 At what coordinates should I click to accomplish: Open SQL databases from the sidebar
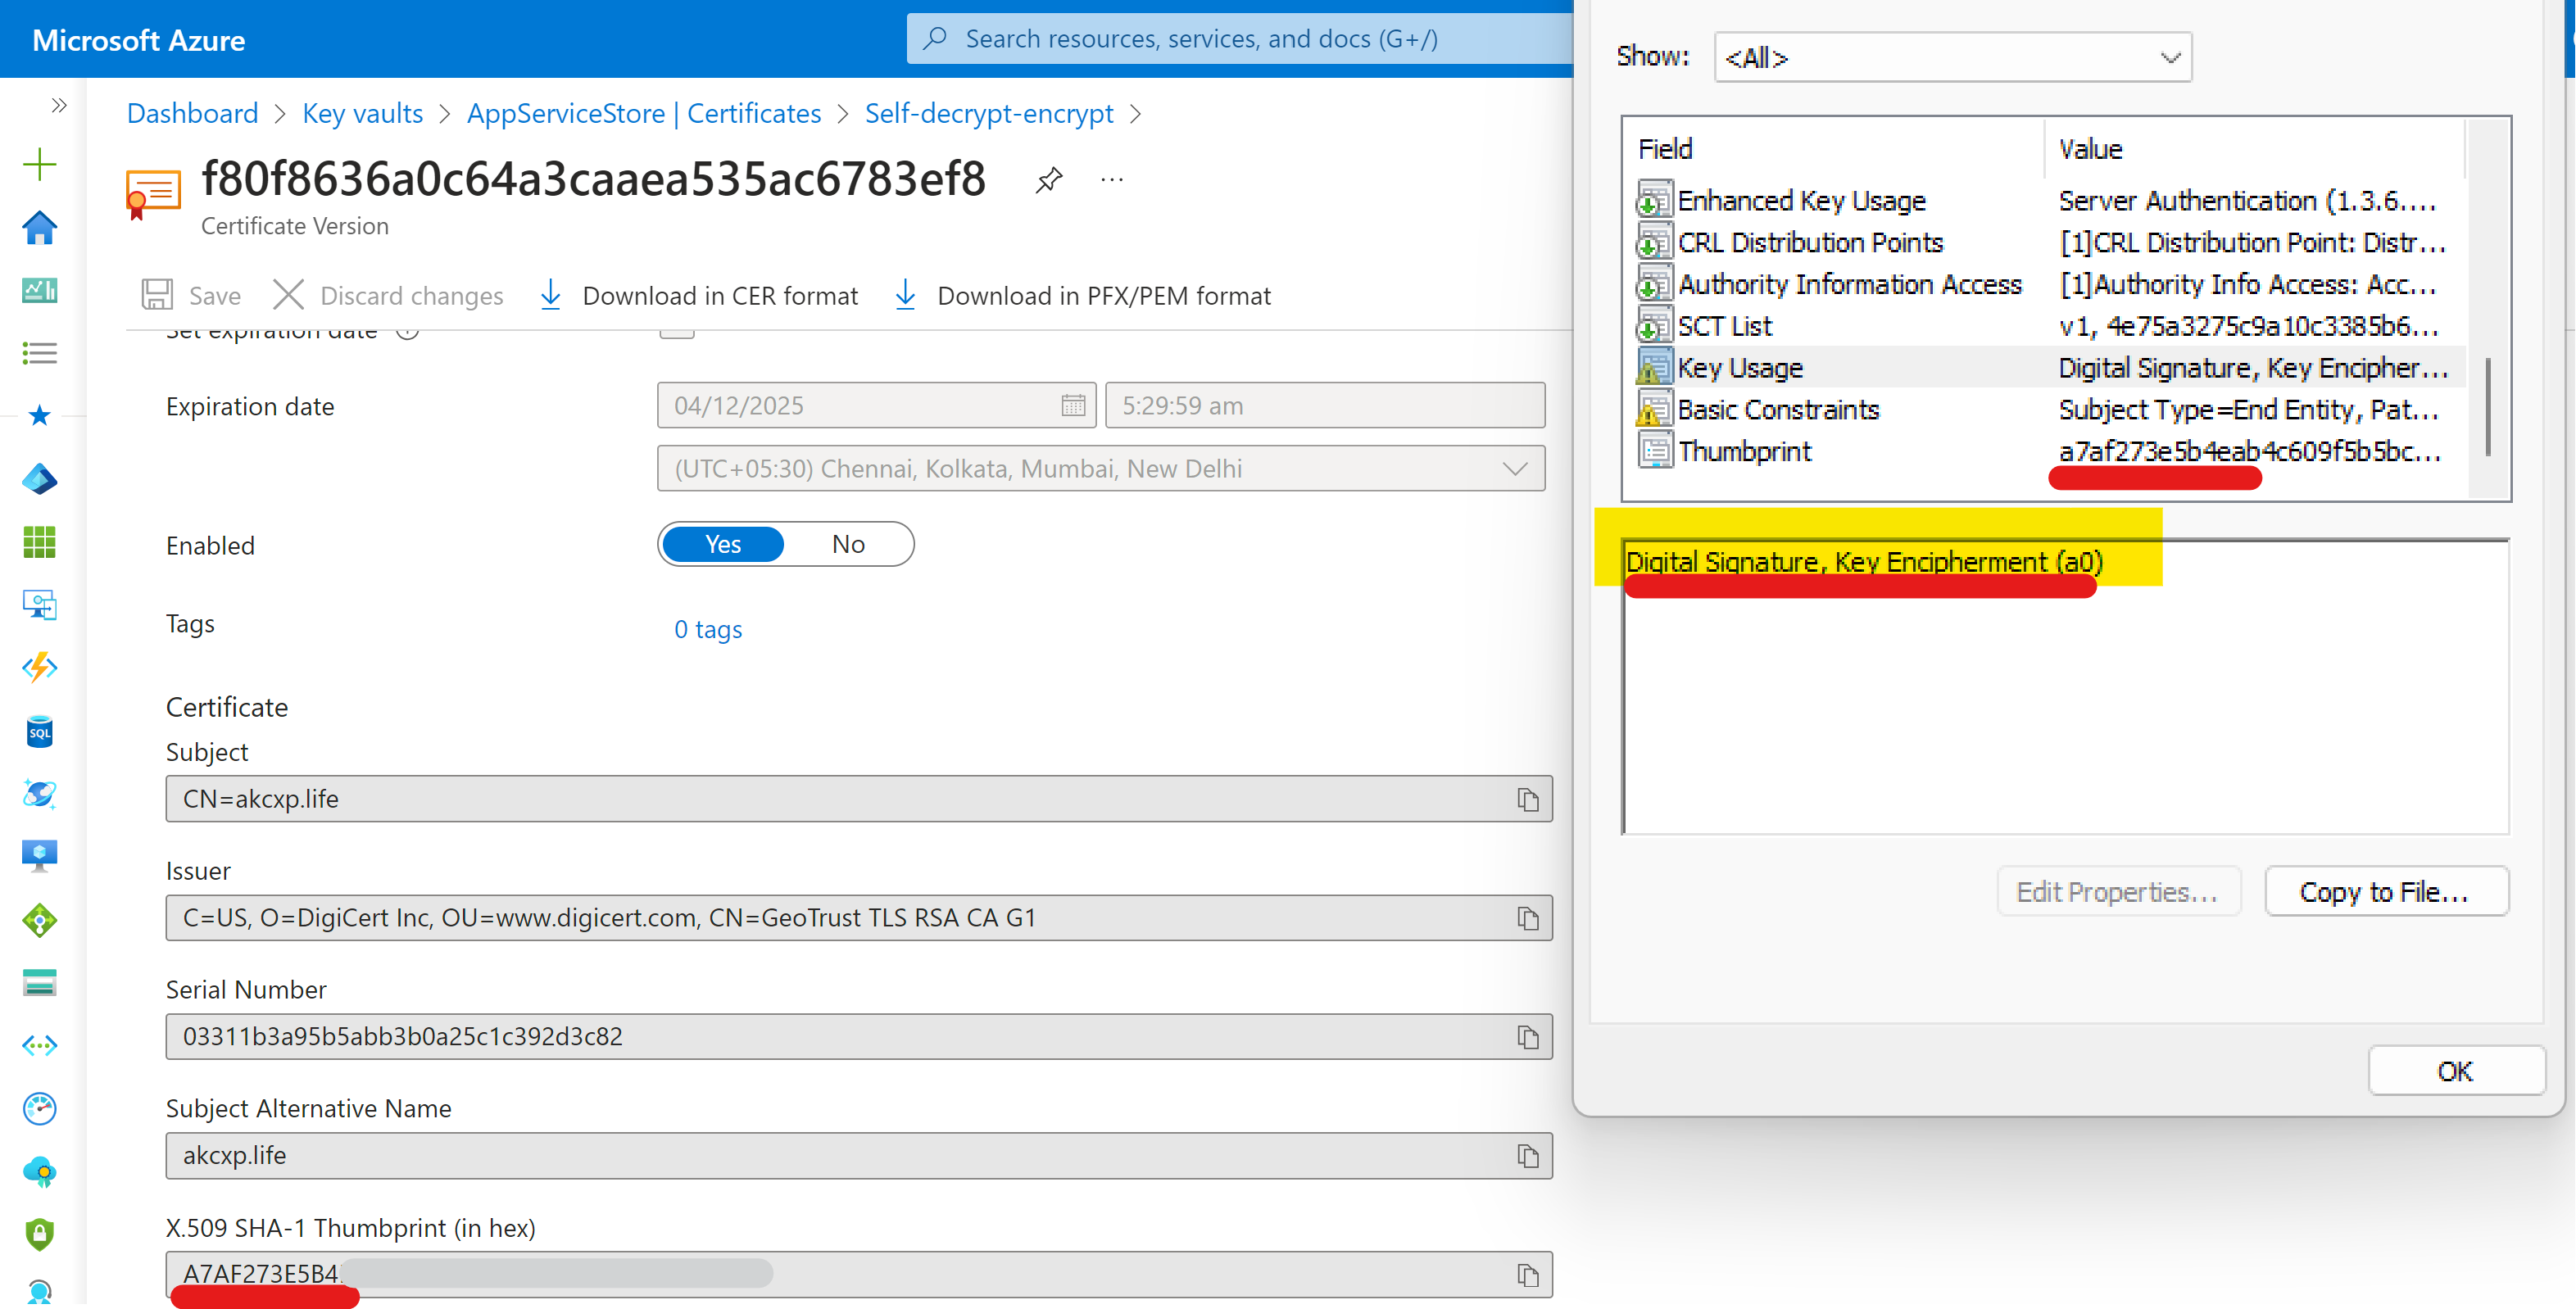(x=40, y=731)
